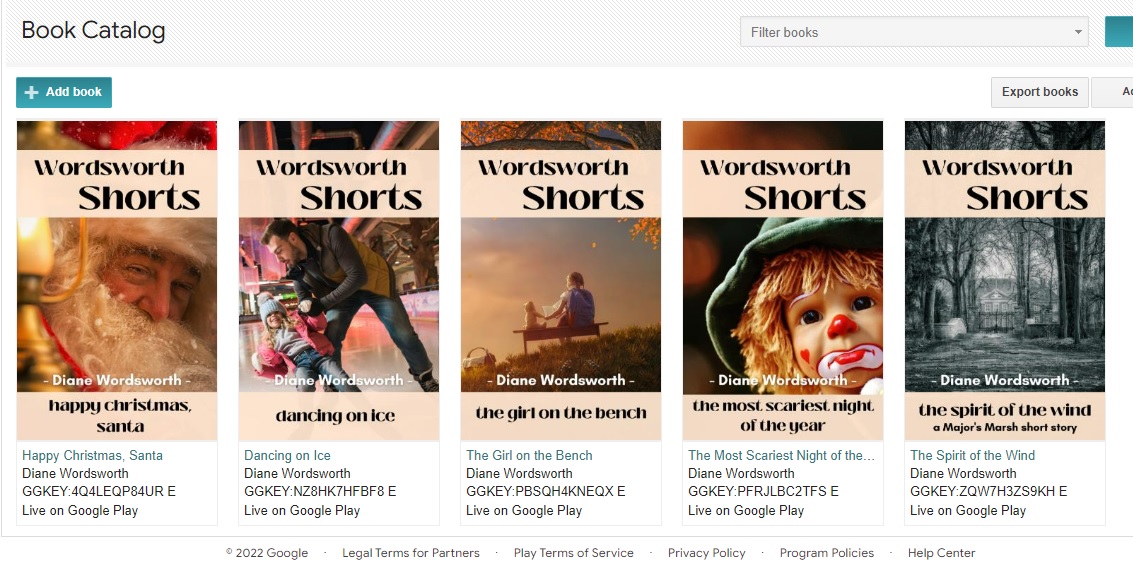Open The Most Scariest Night title link
The image size is (1133, 574).
point(781,455)
